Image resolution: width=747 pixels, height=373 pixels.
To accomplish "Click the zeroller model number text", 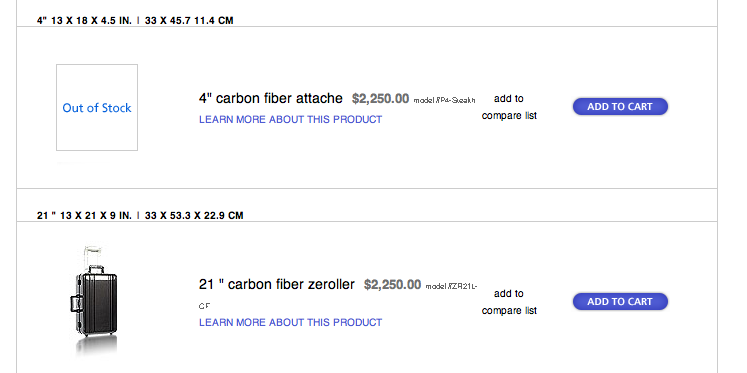I will click(x=451, y=286).
